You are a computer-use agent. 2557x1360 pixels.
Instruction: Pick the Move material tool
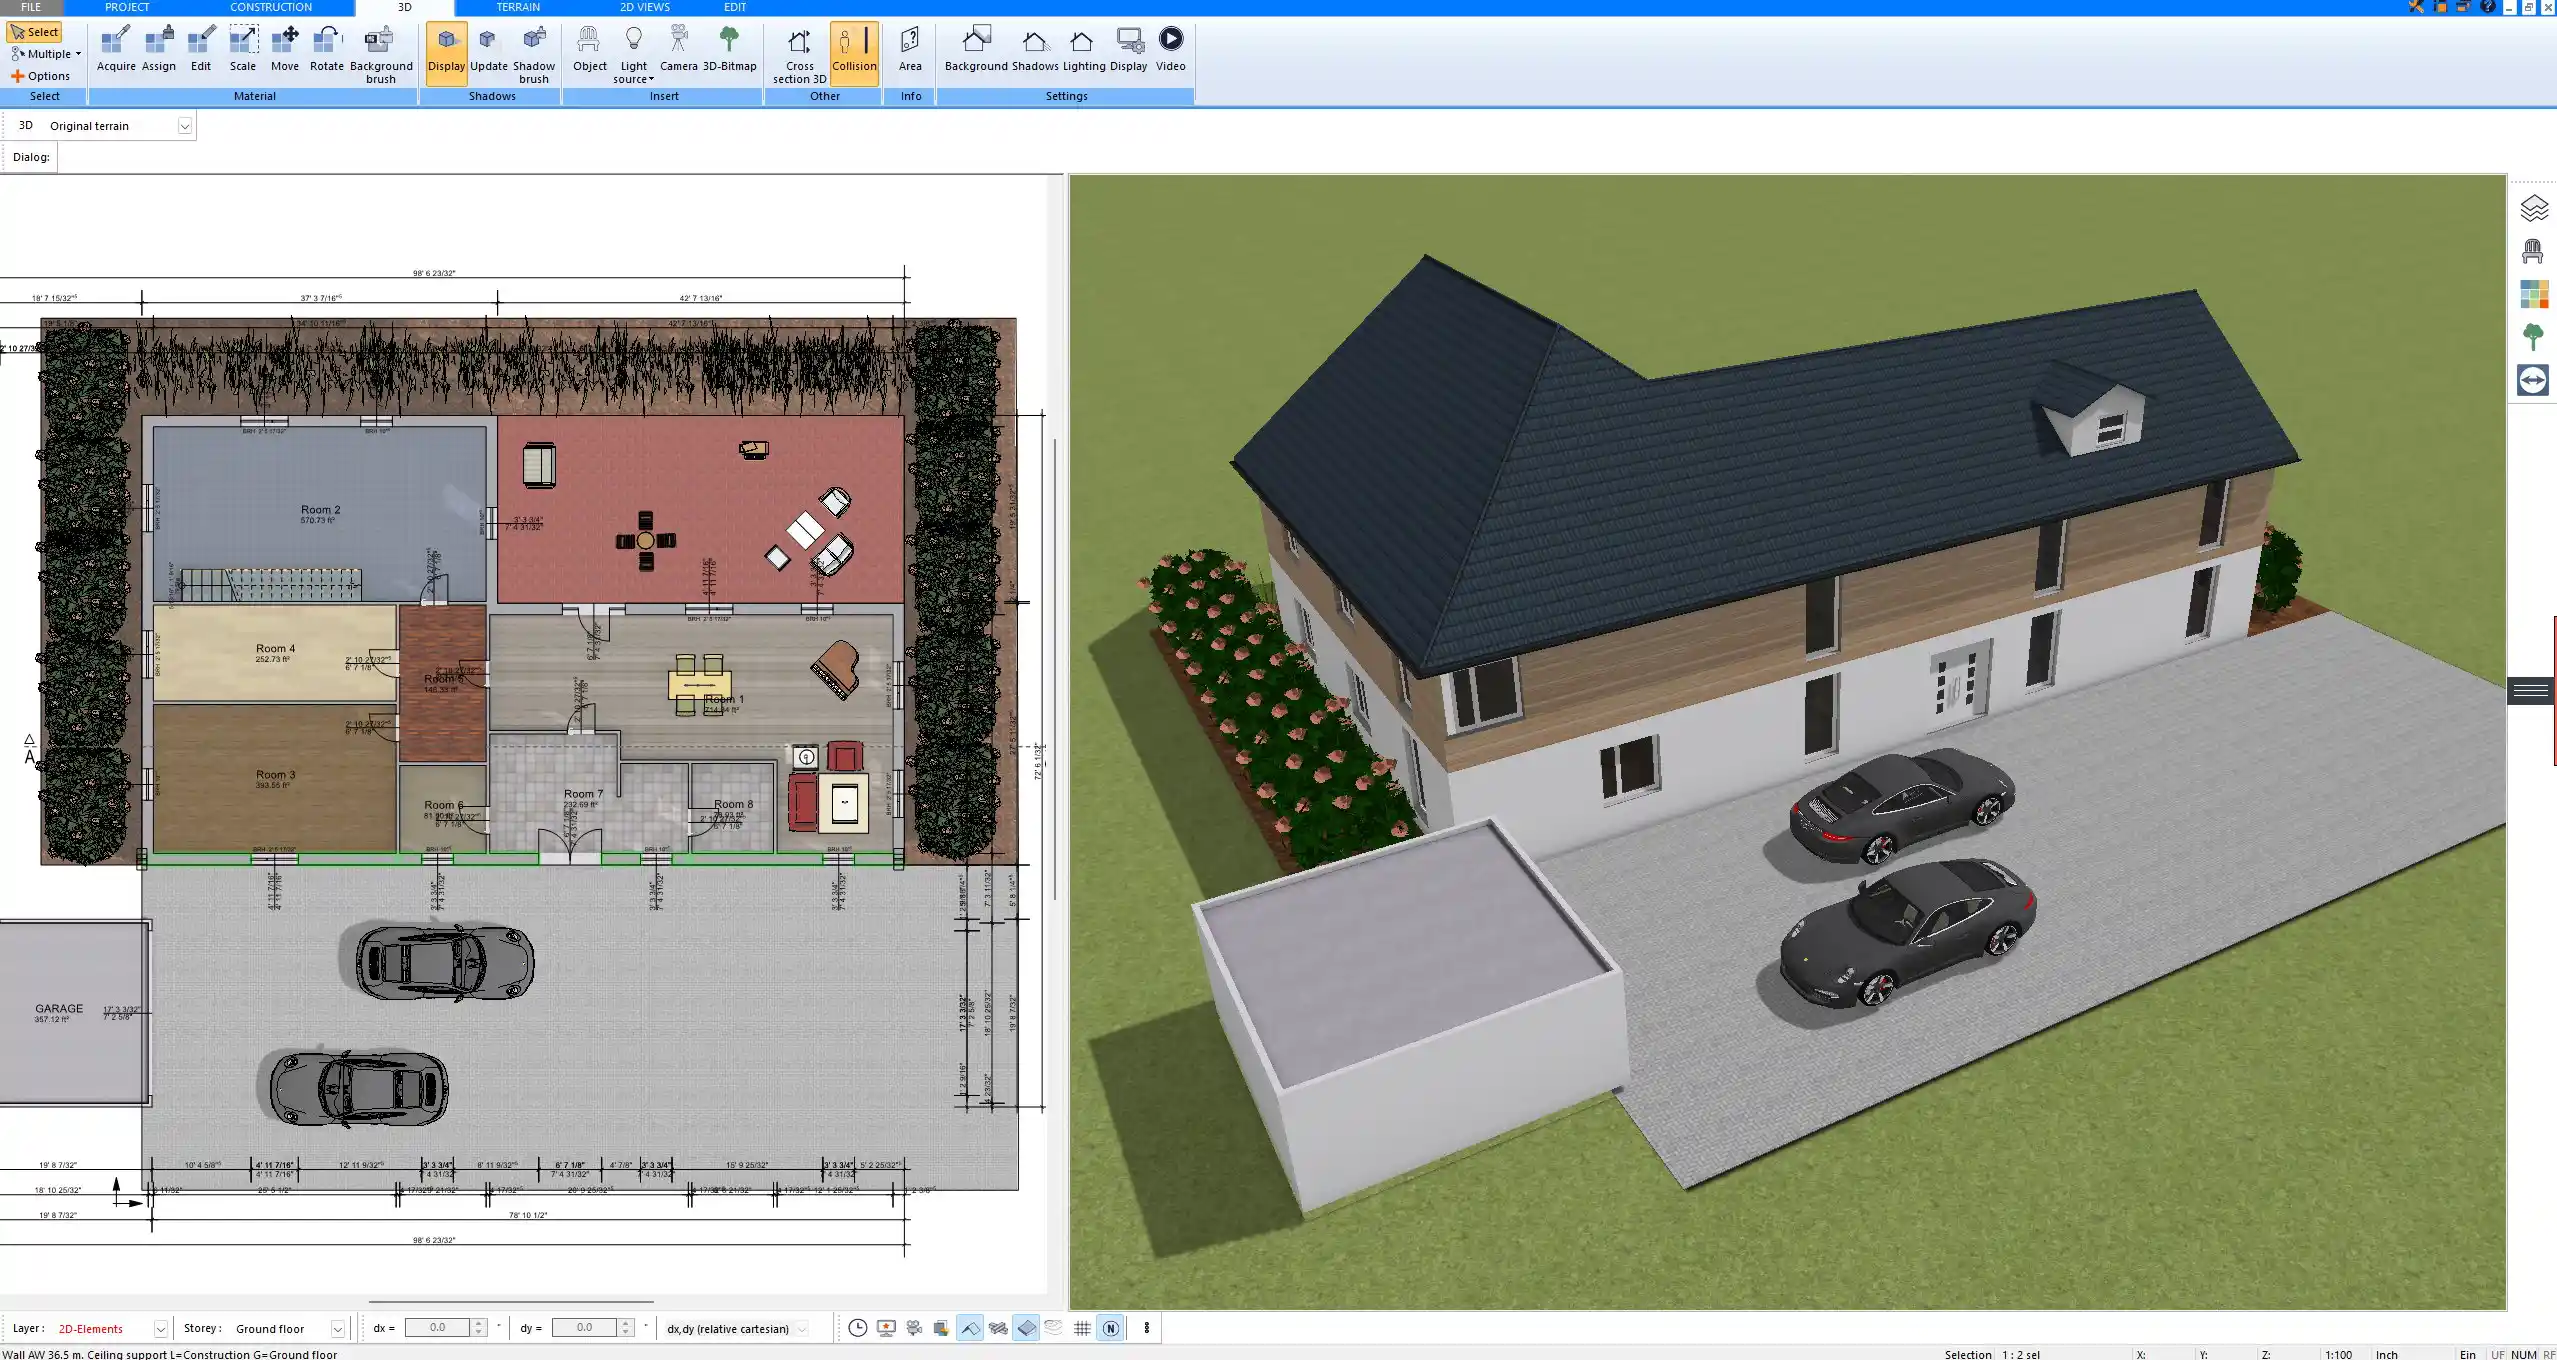coord(285,50)
